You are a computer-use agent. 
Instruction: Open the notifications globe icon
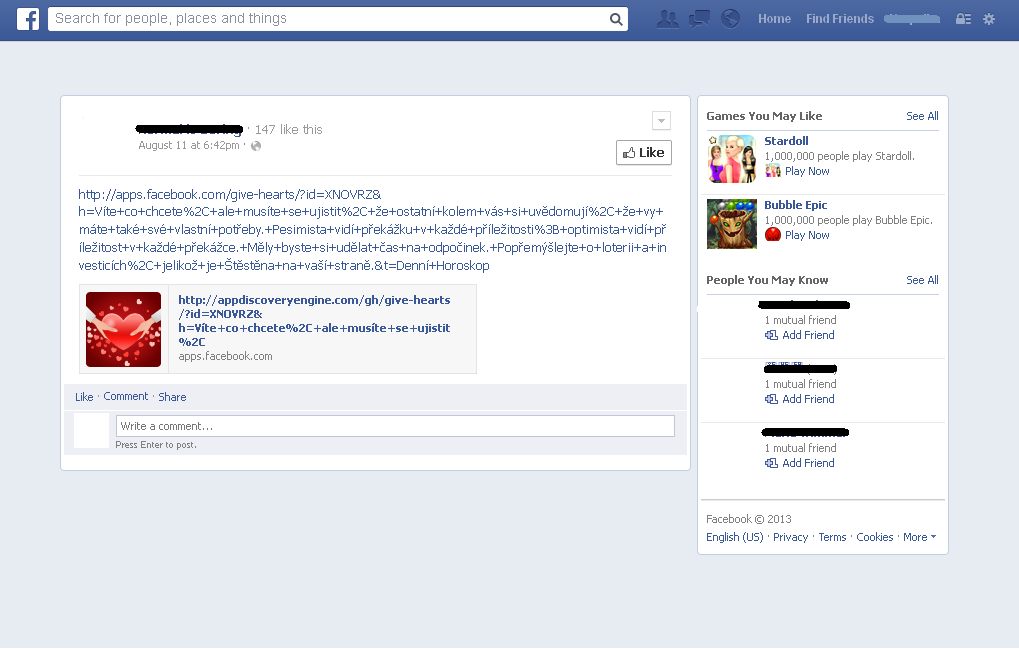click(x=730, y=18)
